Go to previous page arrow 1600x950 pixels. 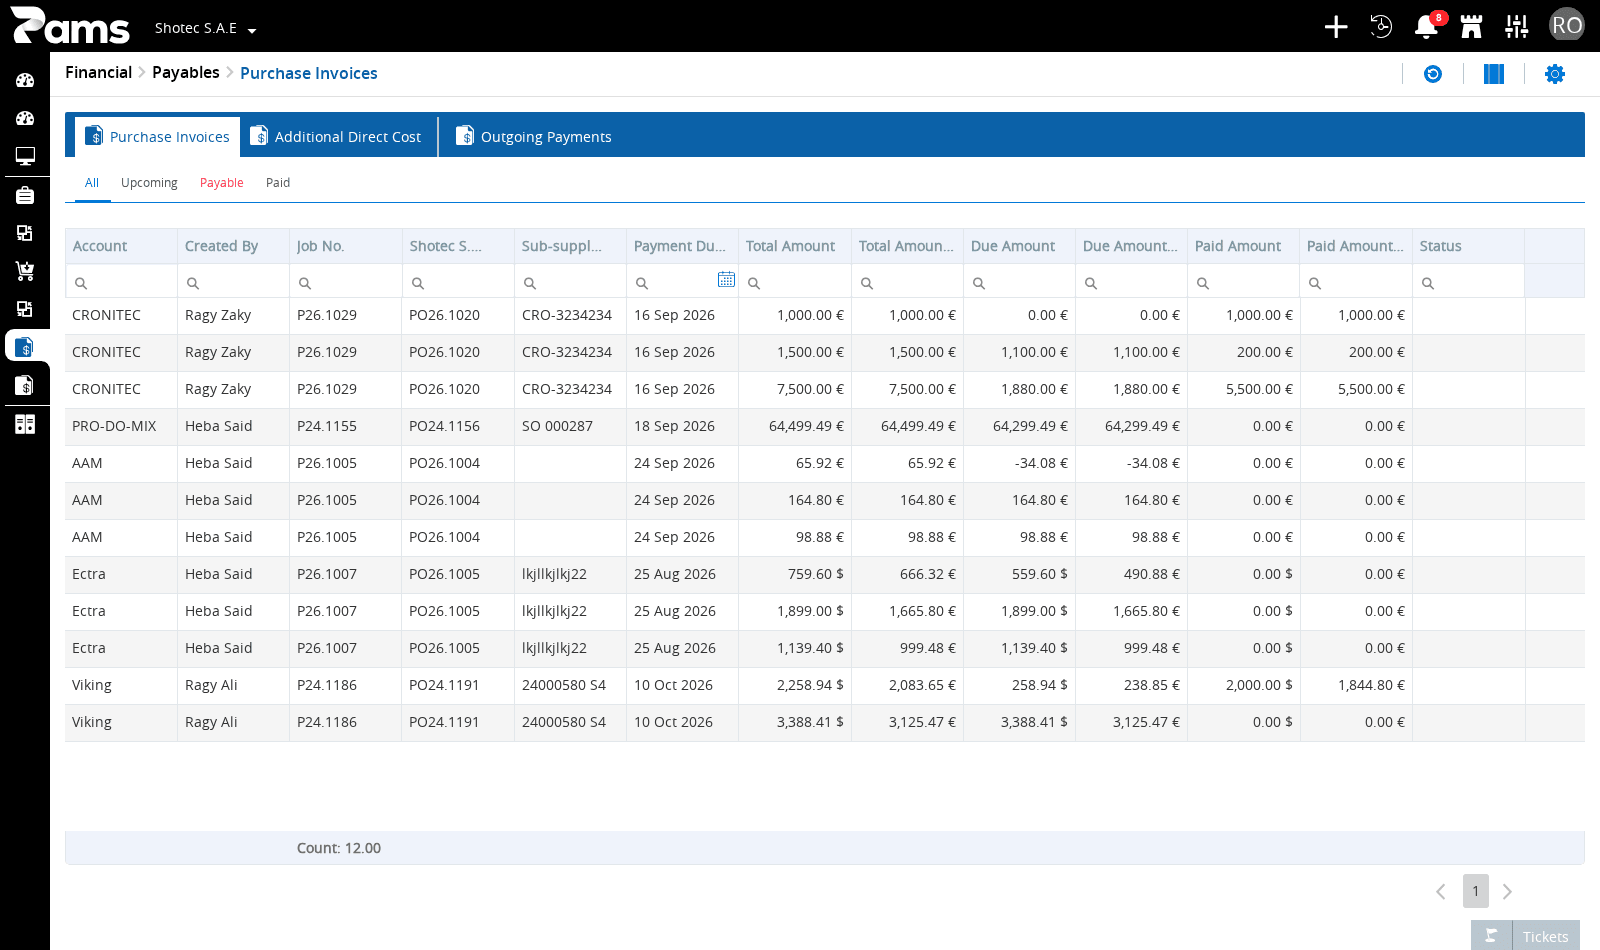click(x=1440, y=891)
